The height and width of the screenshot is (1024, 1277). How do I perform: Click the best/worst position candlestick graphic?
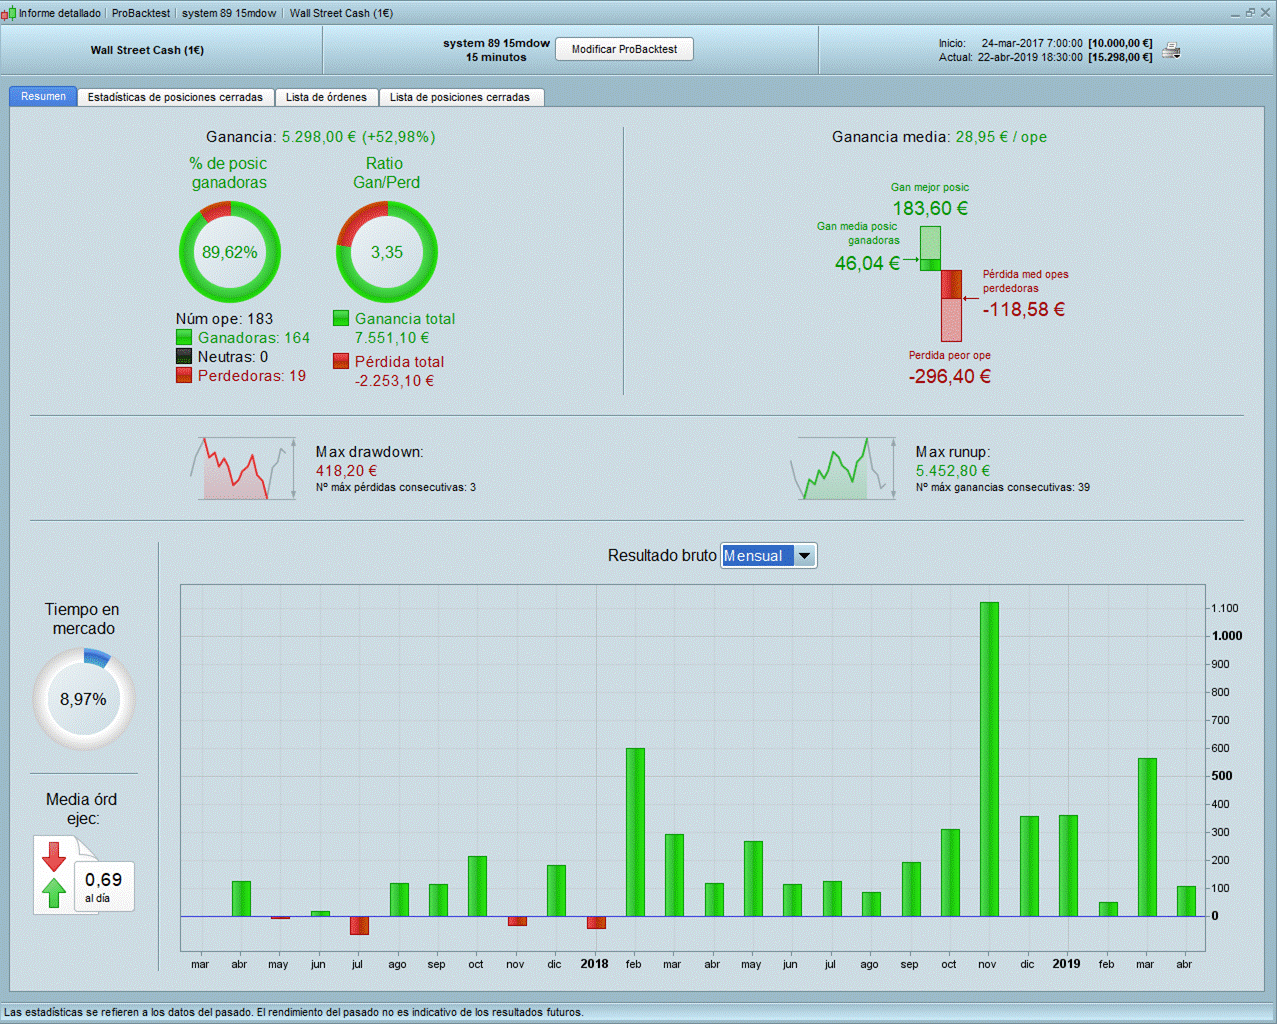pos(940,284)
